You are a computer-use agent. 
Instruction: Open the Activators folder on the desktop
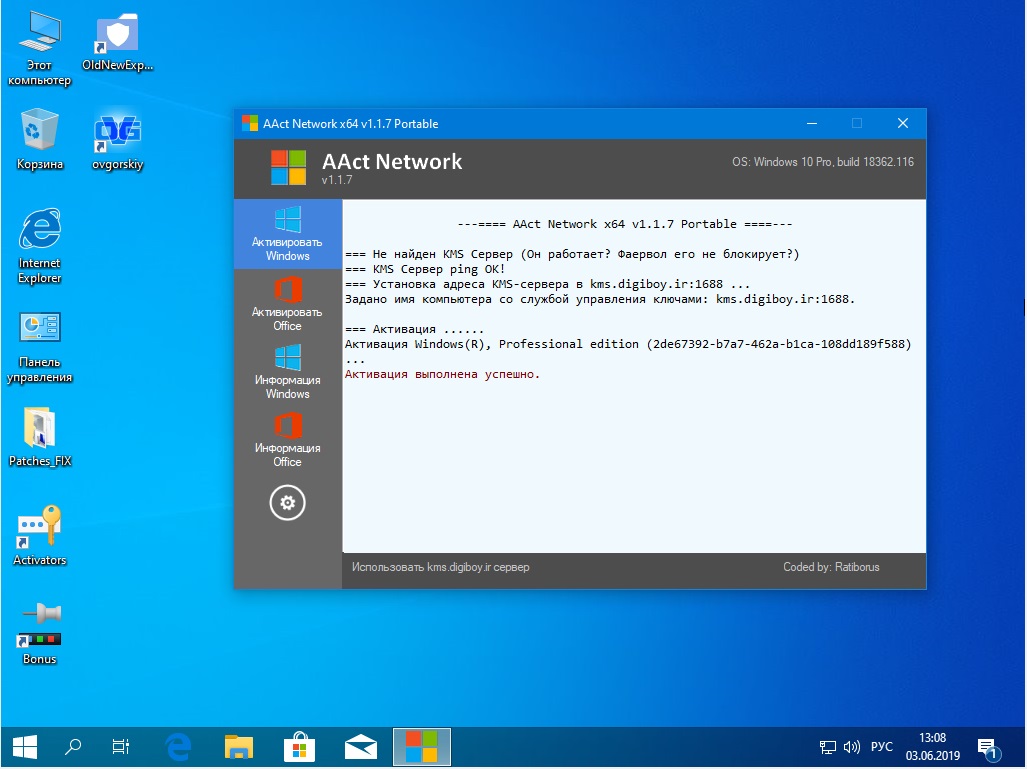[x=39, y=535]
